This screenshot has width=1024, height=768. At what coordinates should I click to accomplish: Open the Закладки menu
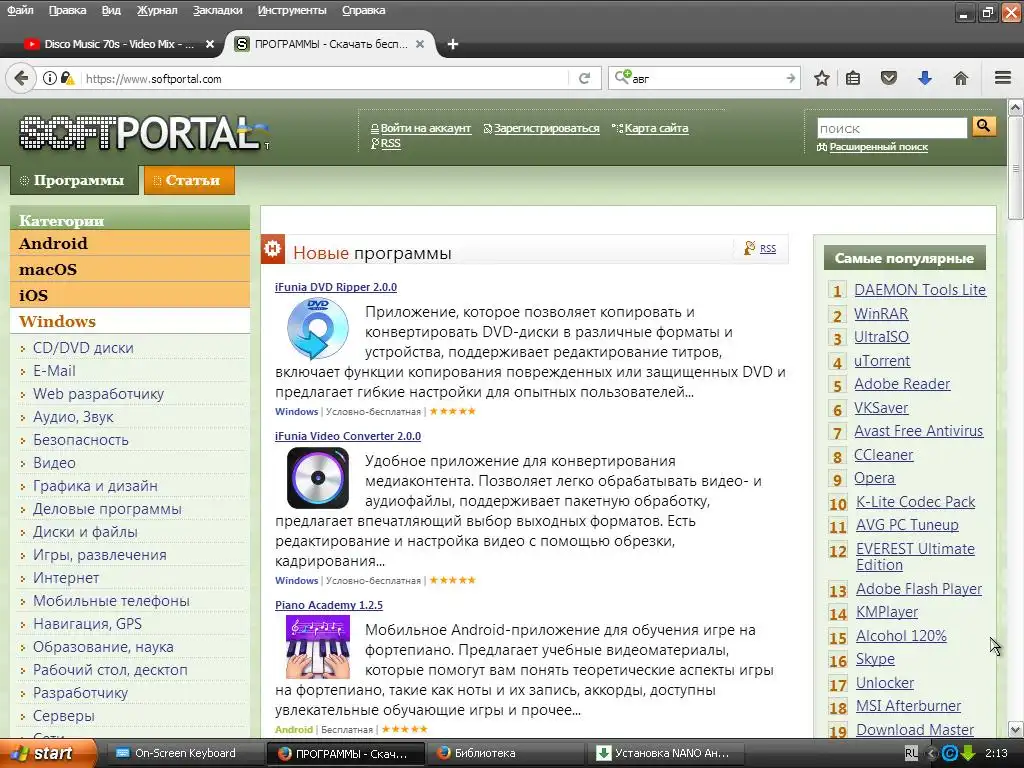(217, 10)
